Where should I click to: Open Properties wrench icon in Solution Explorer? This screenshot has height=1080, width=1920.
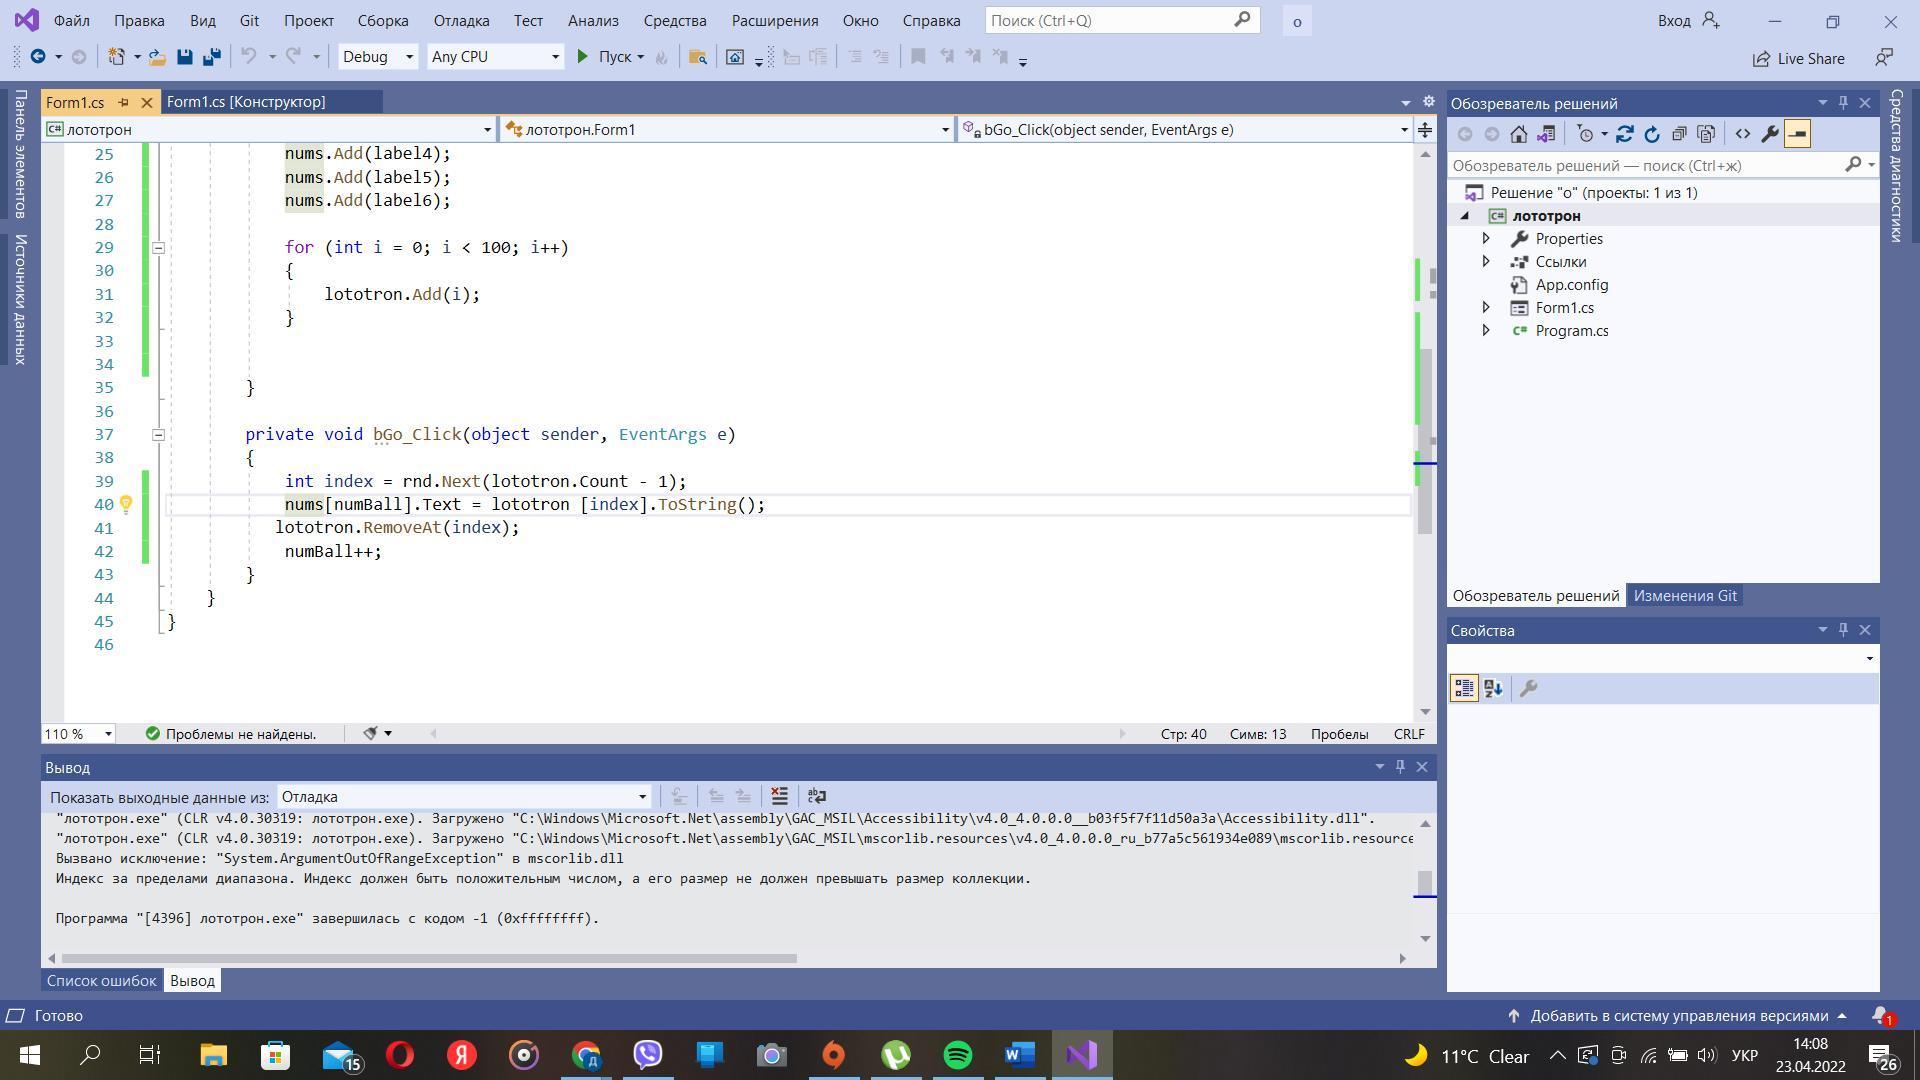point(1769,134)
